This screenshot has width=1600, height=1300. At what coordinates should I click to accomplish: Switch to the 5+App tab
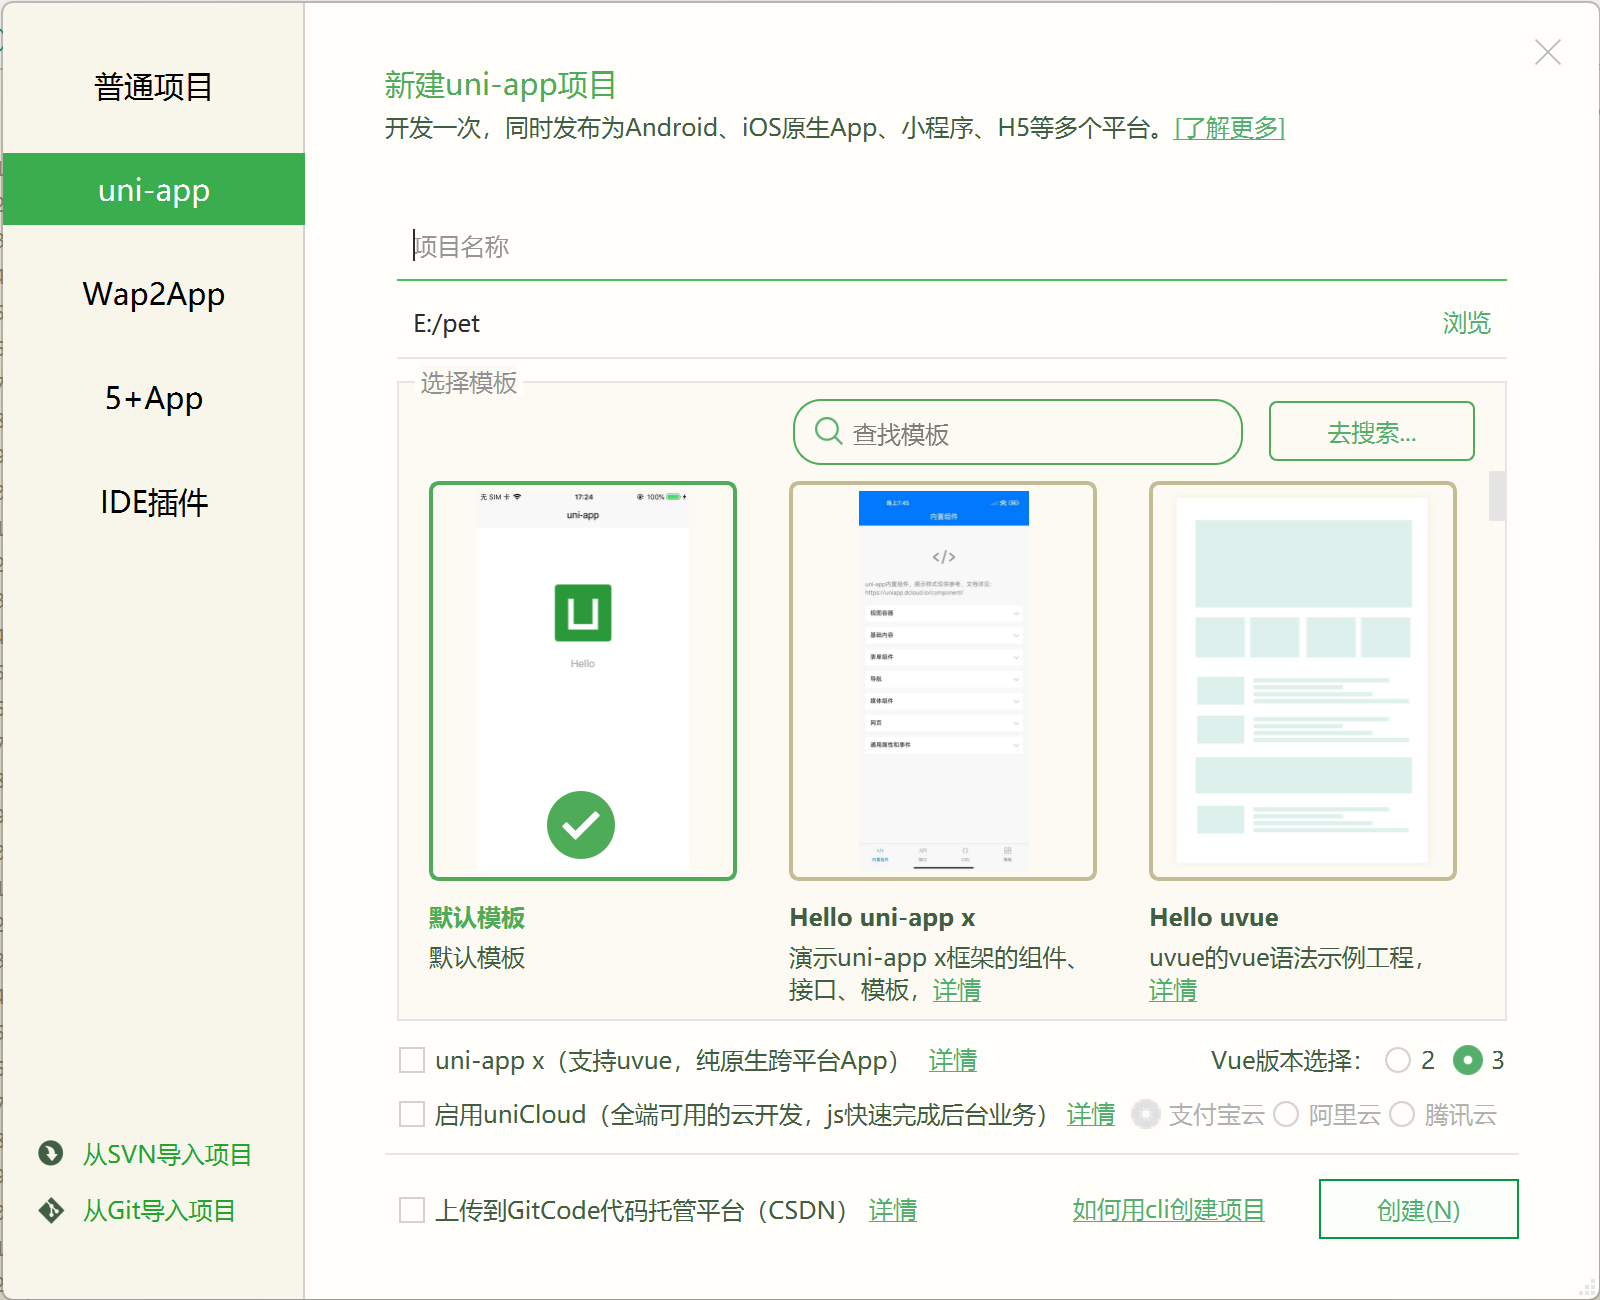pos(154,398)
